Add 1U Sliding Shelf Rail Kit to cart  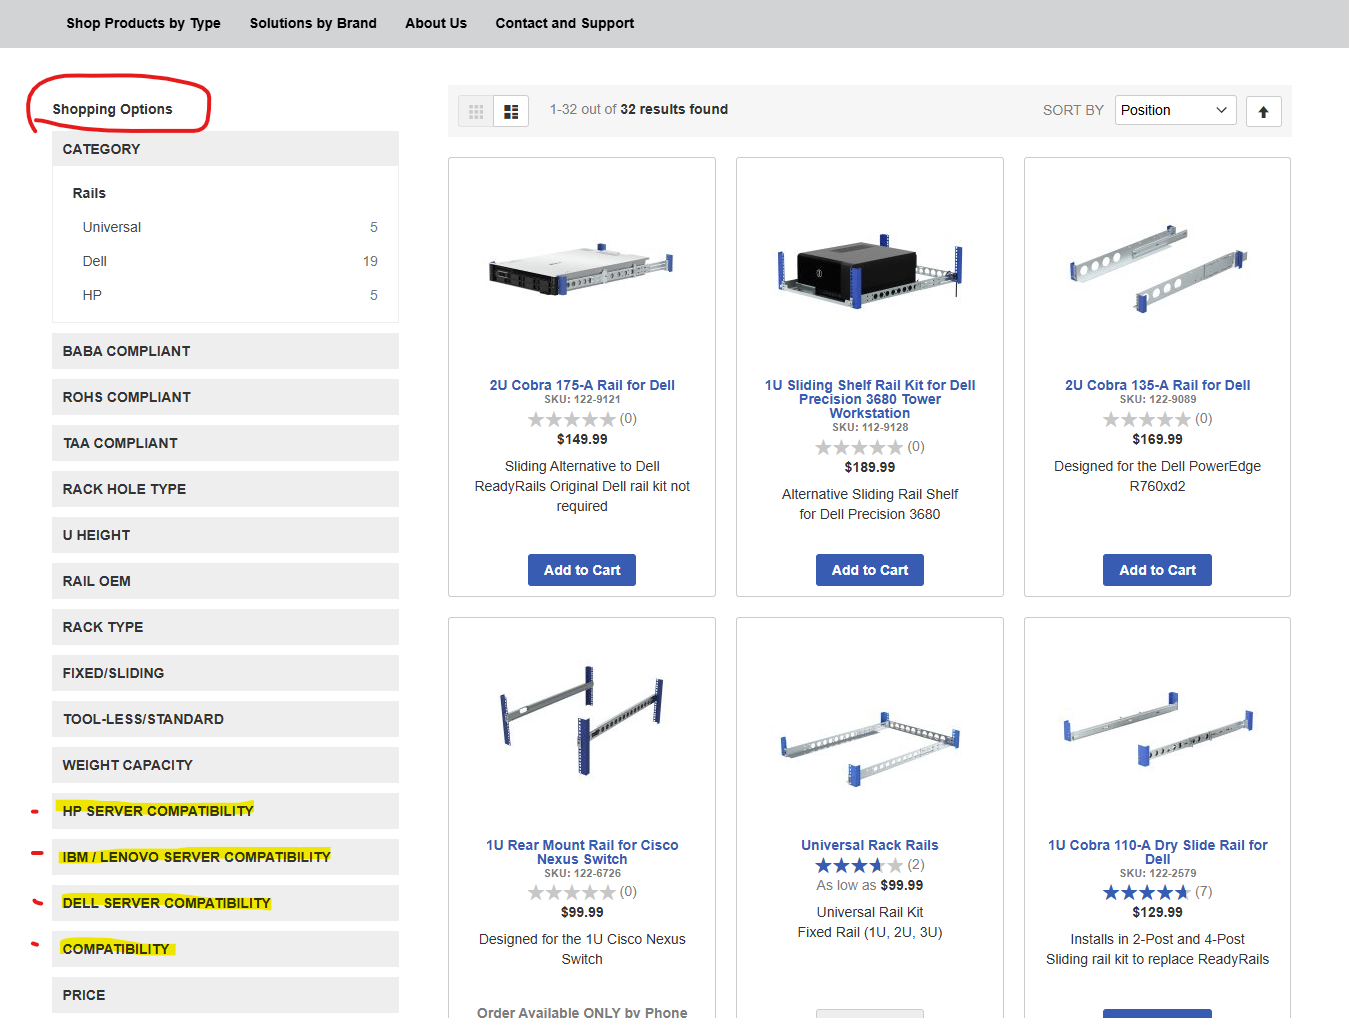click(870, 570)
